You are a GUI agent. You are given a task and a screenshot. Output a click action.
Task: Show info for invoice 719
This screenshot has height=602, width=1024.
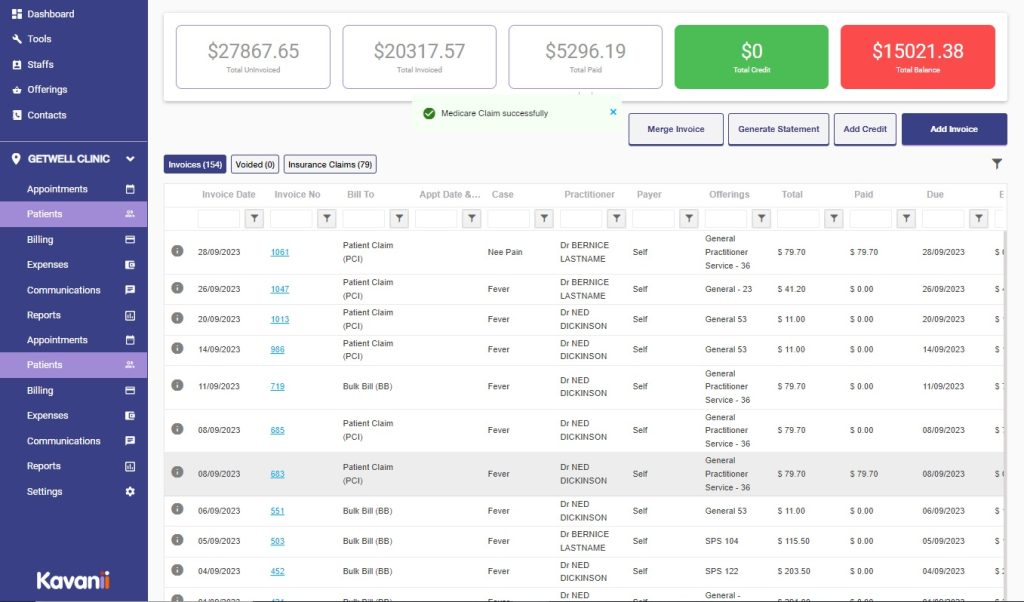(177, 386)
